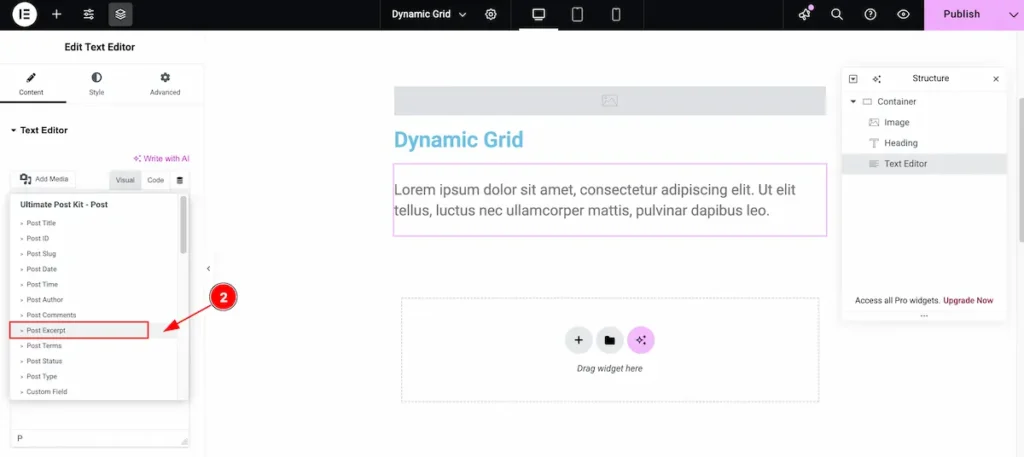This screenshot has height=457, width=1024.
Task: Click the dynamic tags list scrollbar
Action: pyautogui.click(x=183, y=225)
